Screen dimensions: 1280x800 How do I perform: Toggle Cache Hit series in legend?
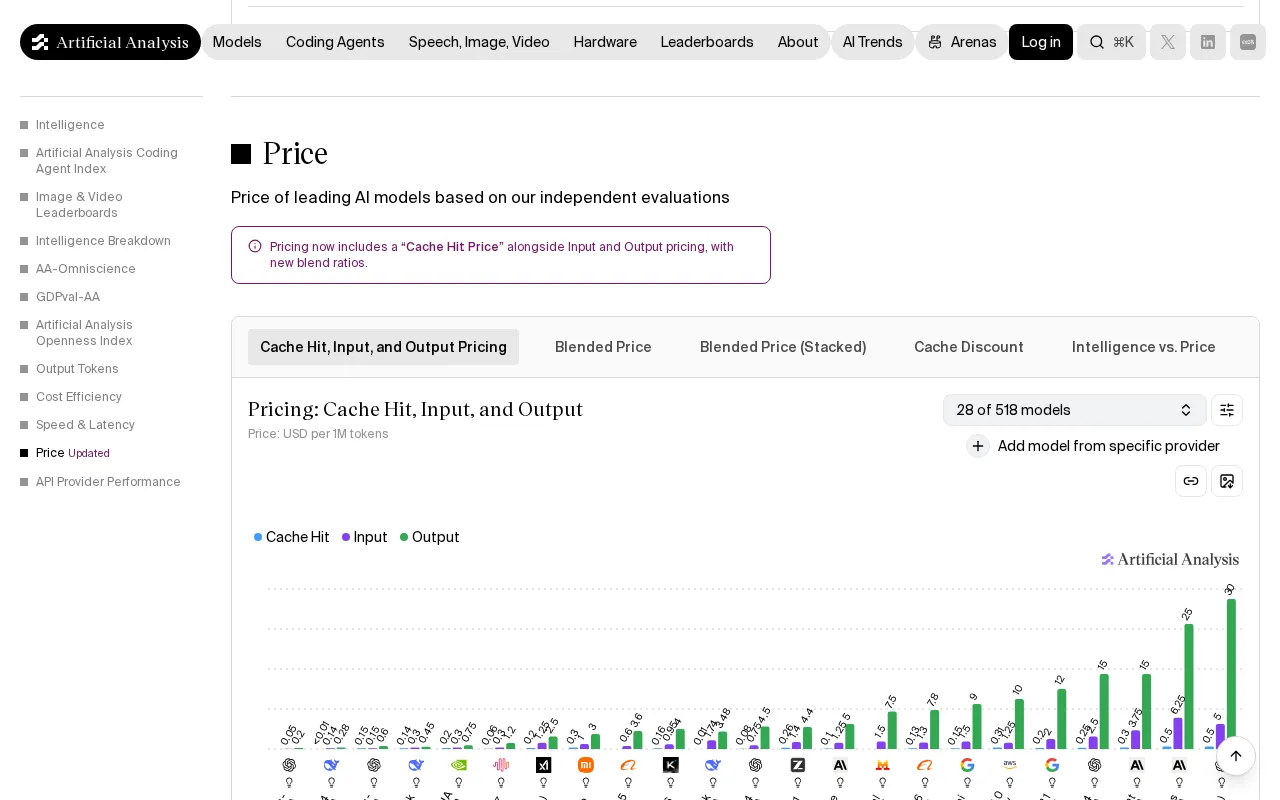[x=292, y=537]
